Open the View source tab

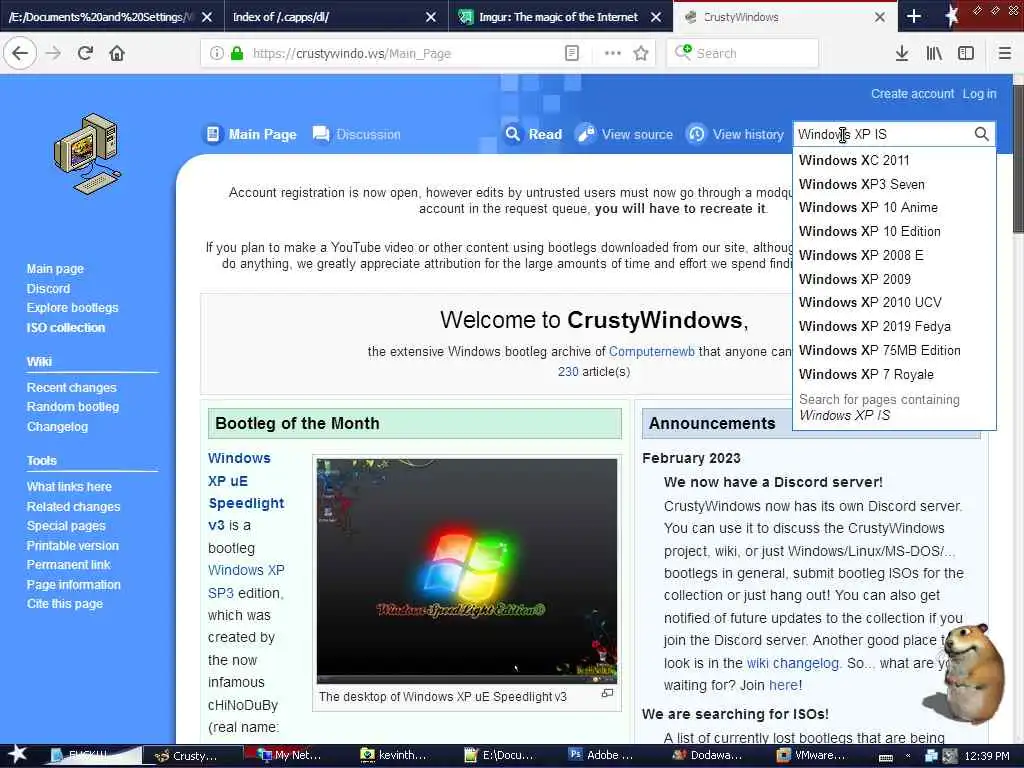click(x=624, y=135)
